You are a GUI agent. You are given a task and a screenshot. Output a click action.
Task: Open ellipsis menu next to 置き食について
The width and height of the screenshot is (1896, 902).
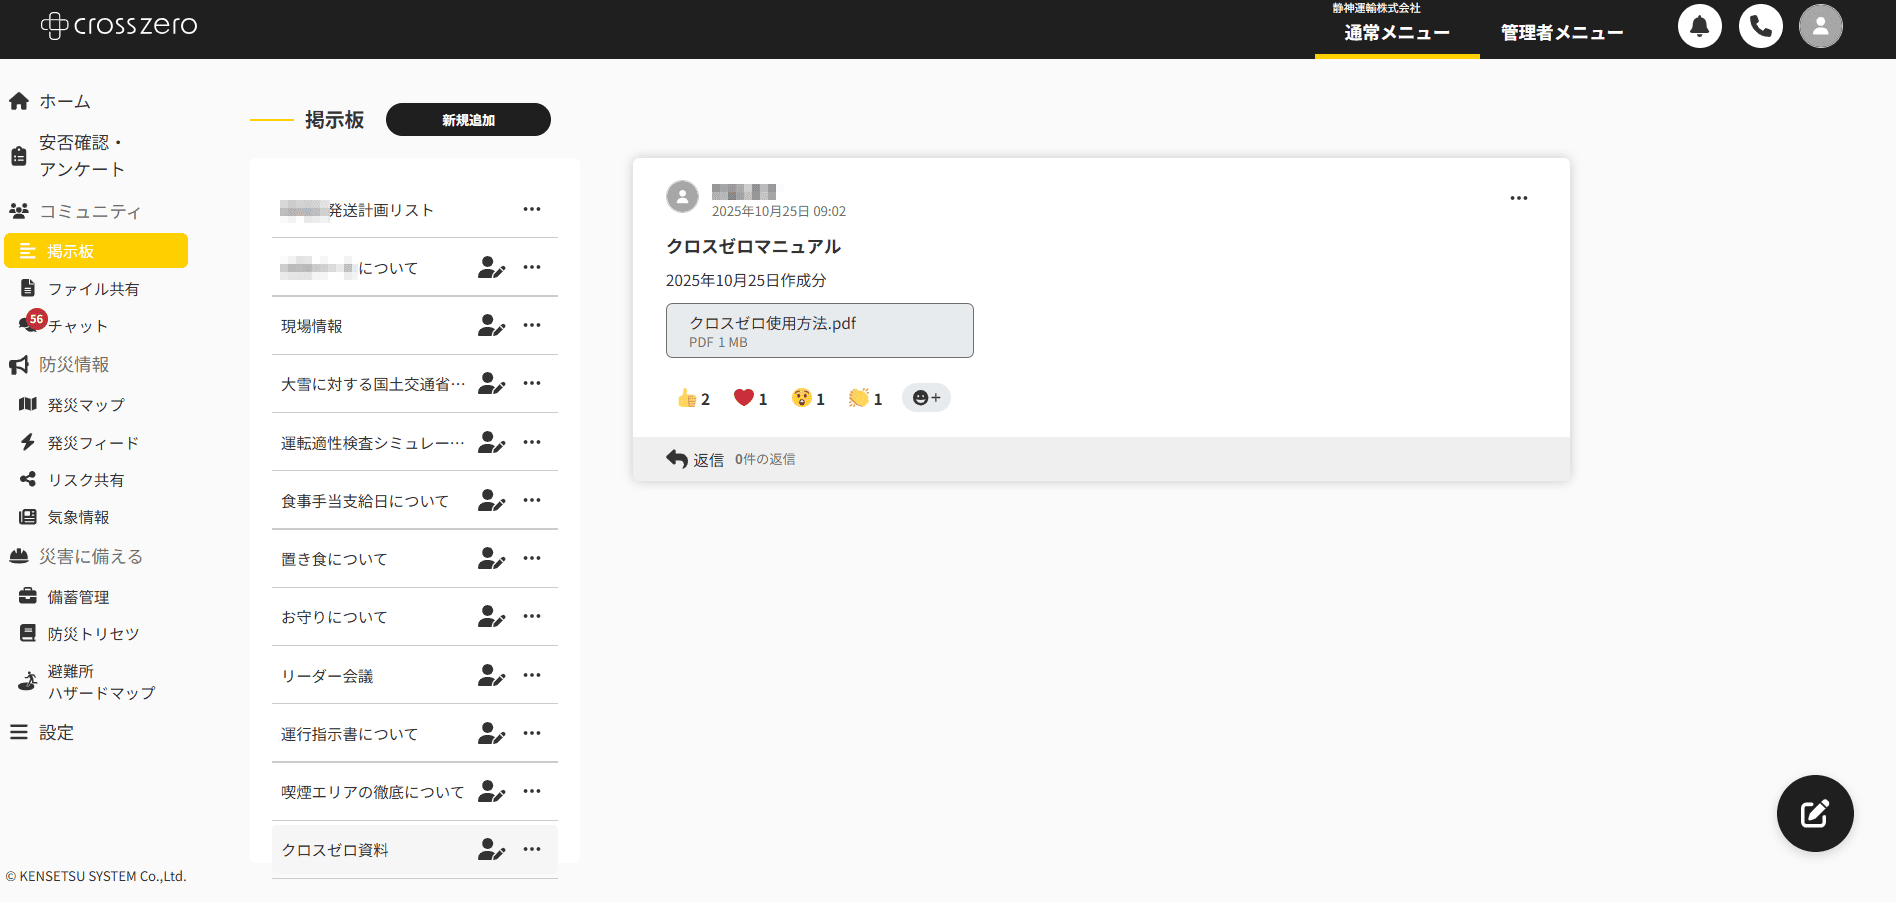click(532, 558)
